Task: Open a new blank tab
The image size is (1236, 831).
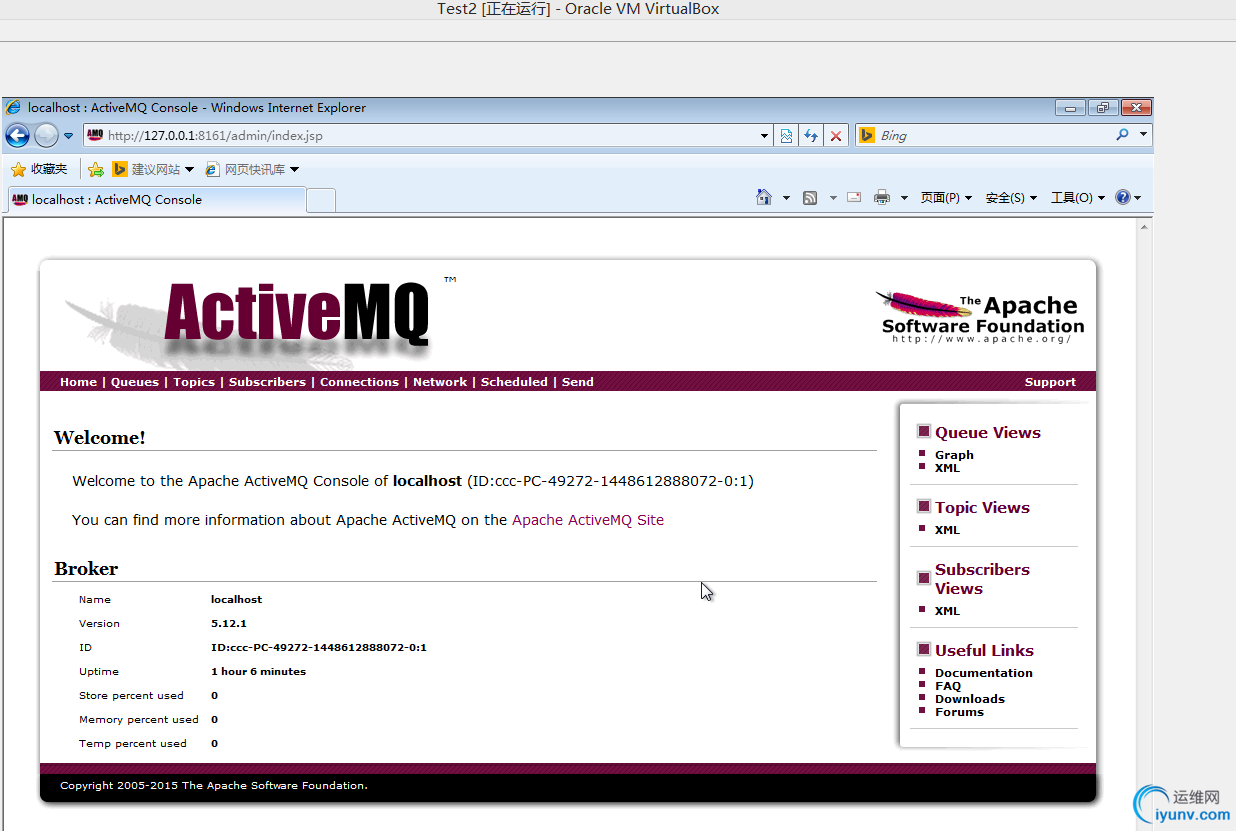Action: 320,200
